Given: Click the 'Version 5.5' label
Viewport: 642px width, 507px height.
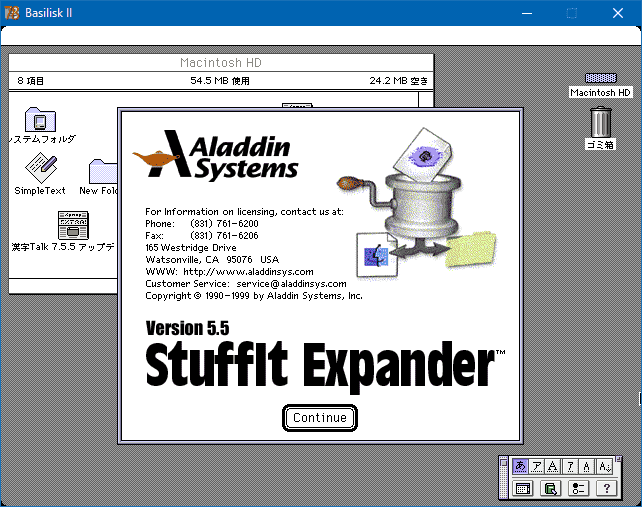Looking at the screenshot, I should click(188, 328).
